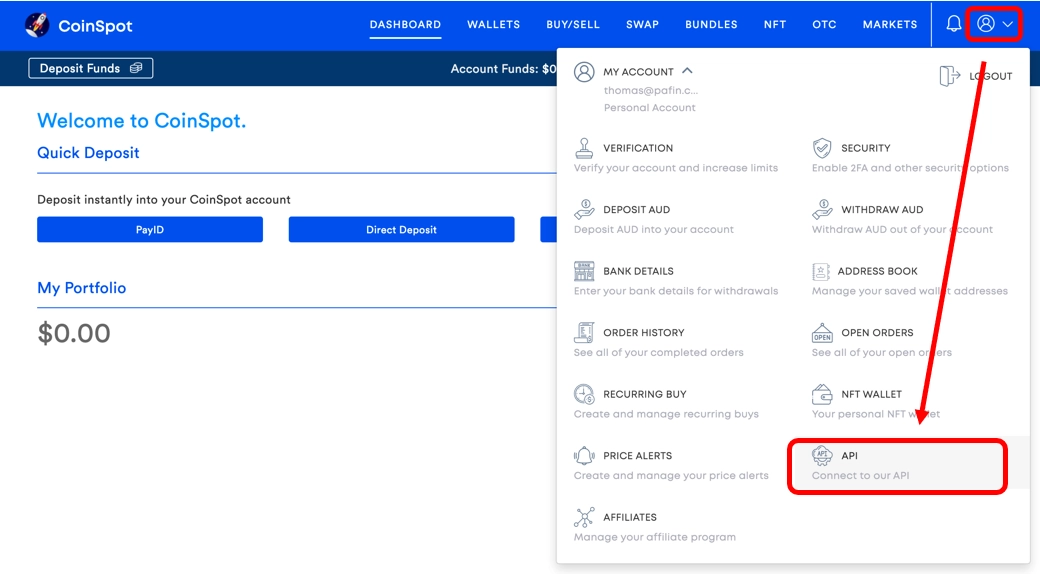Click the Price Alerts bell icon
Image resolution: width=1040 pixels, height=574 pixels.
coord(584,455)
